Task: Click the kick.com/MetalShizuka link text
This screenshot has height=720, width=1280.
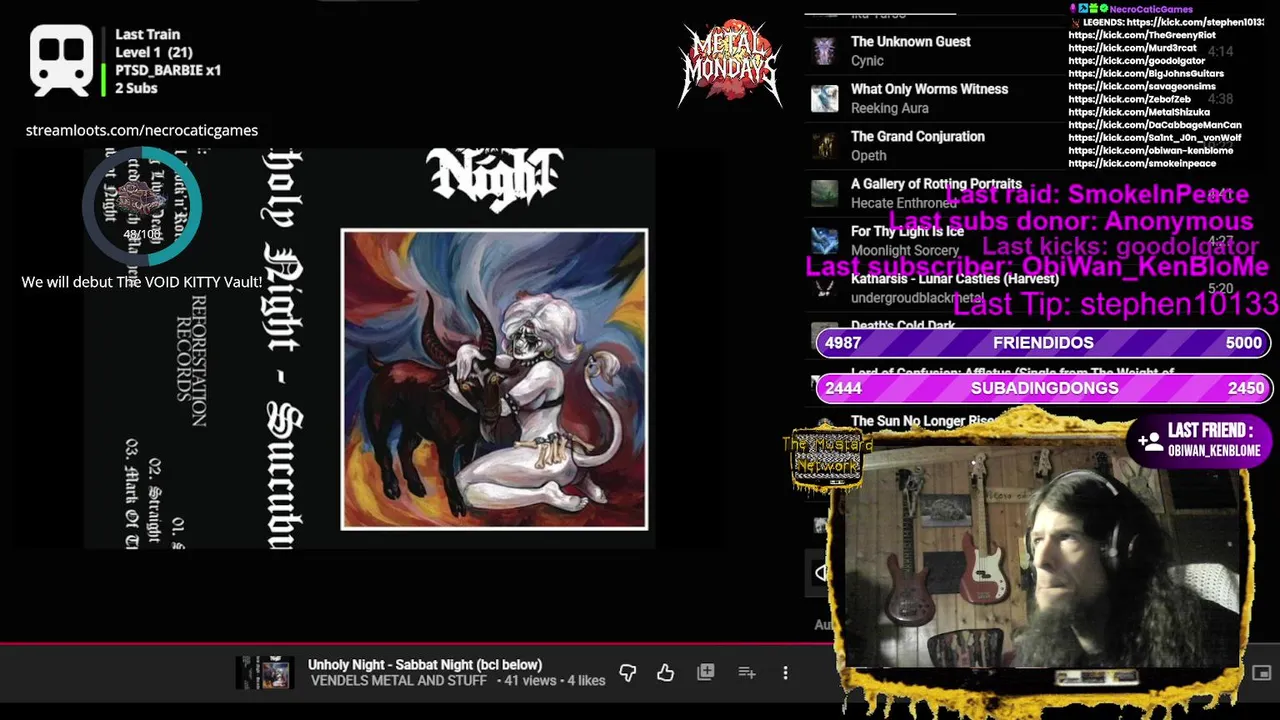Action: pos(1139,113)
